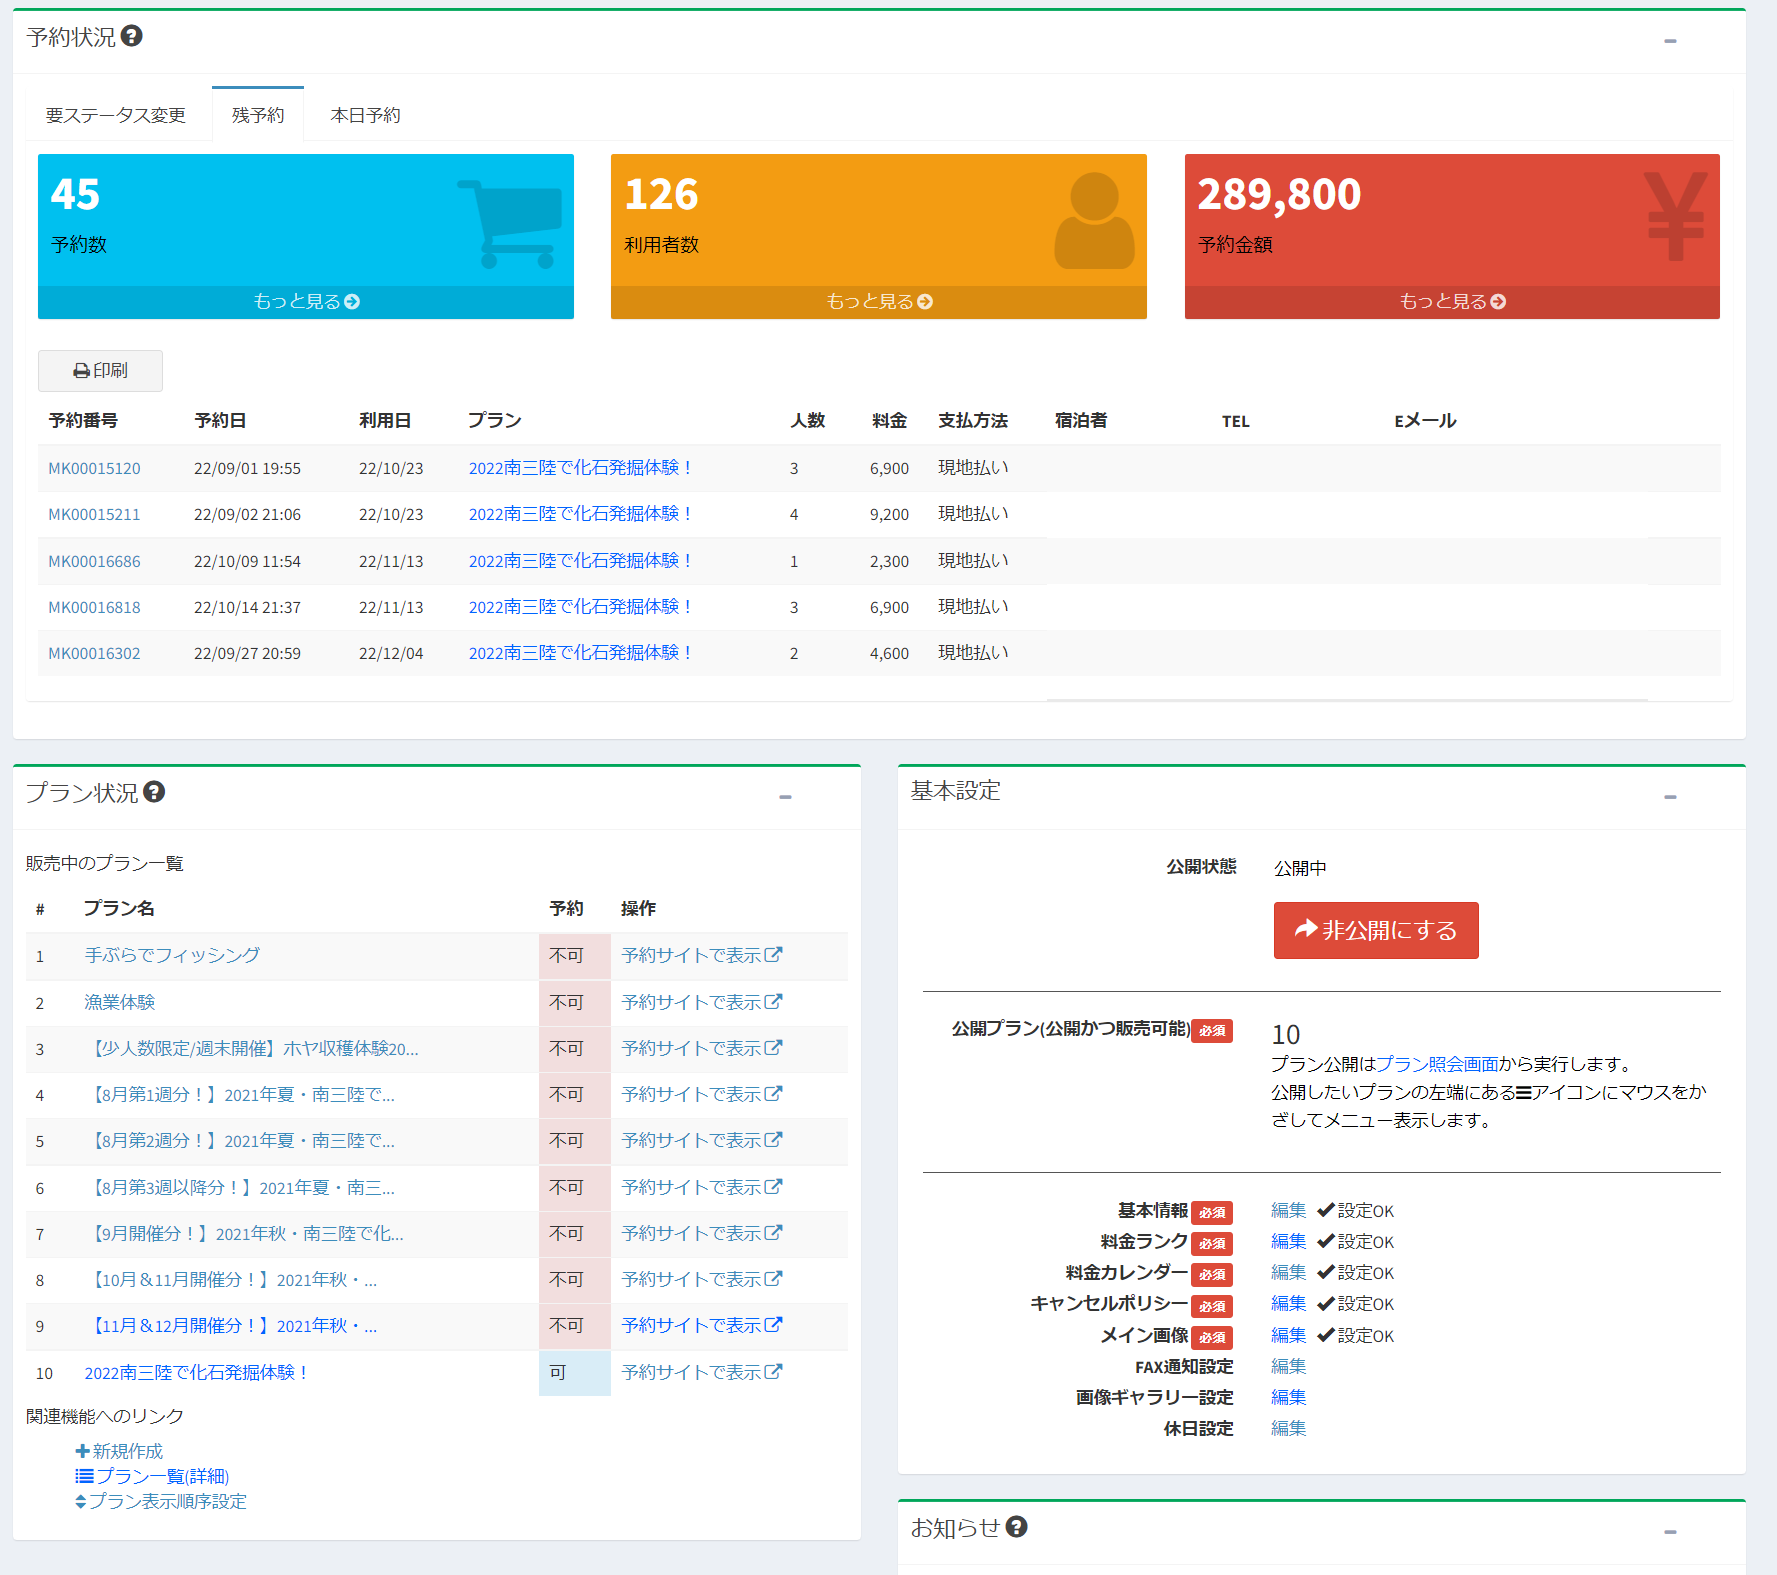
Task: Click help icon next to お知らせ
Action: pyautogui.click(x=1017, y=1527)
